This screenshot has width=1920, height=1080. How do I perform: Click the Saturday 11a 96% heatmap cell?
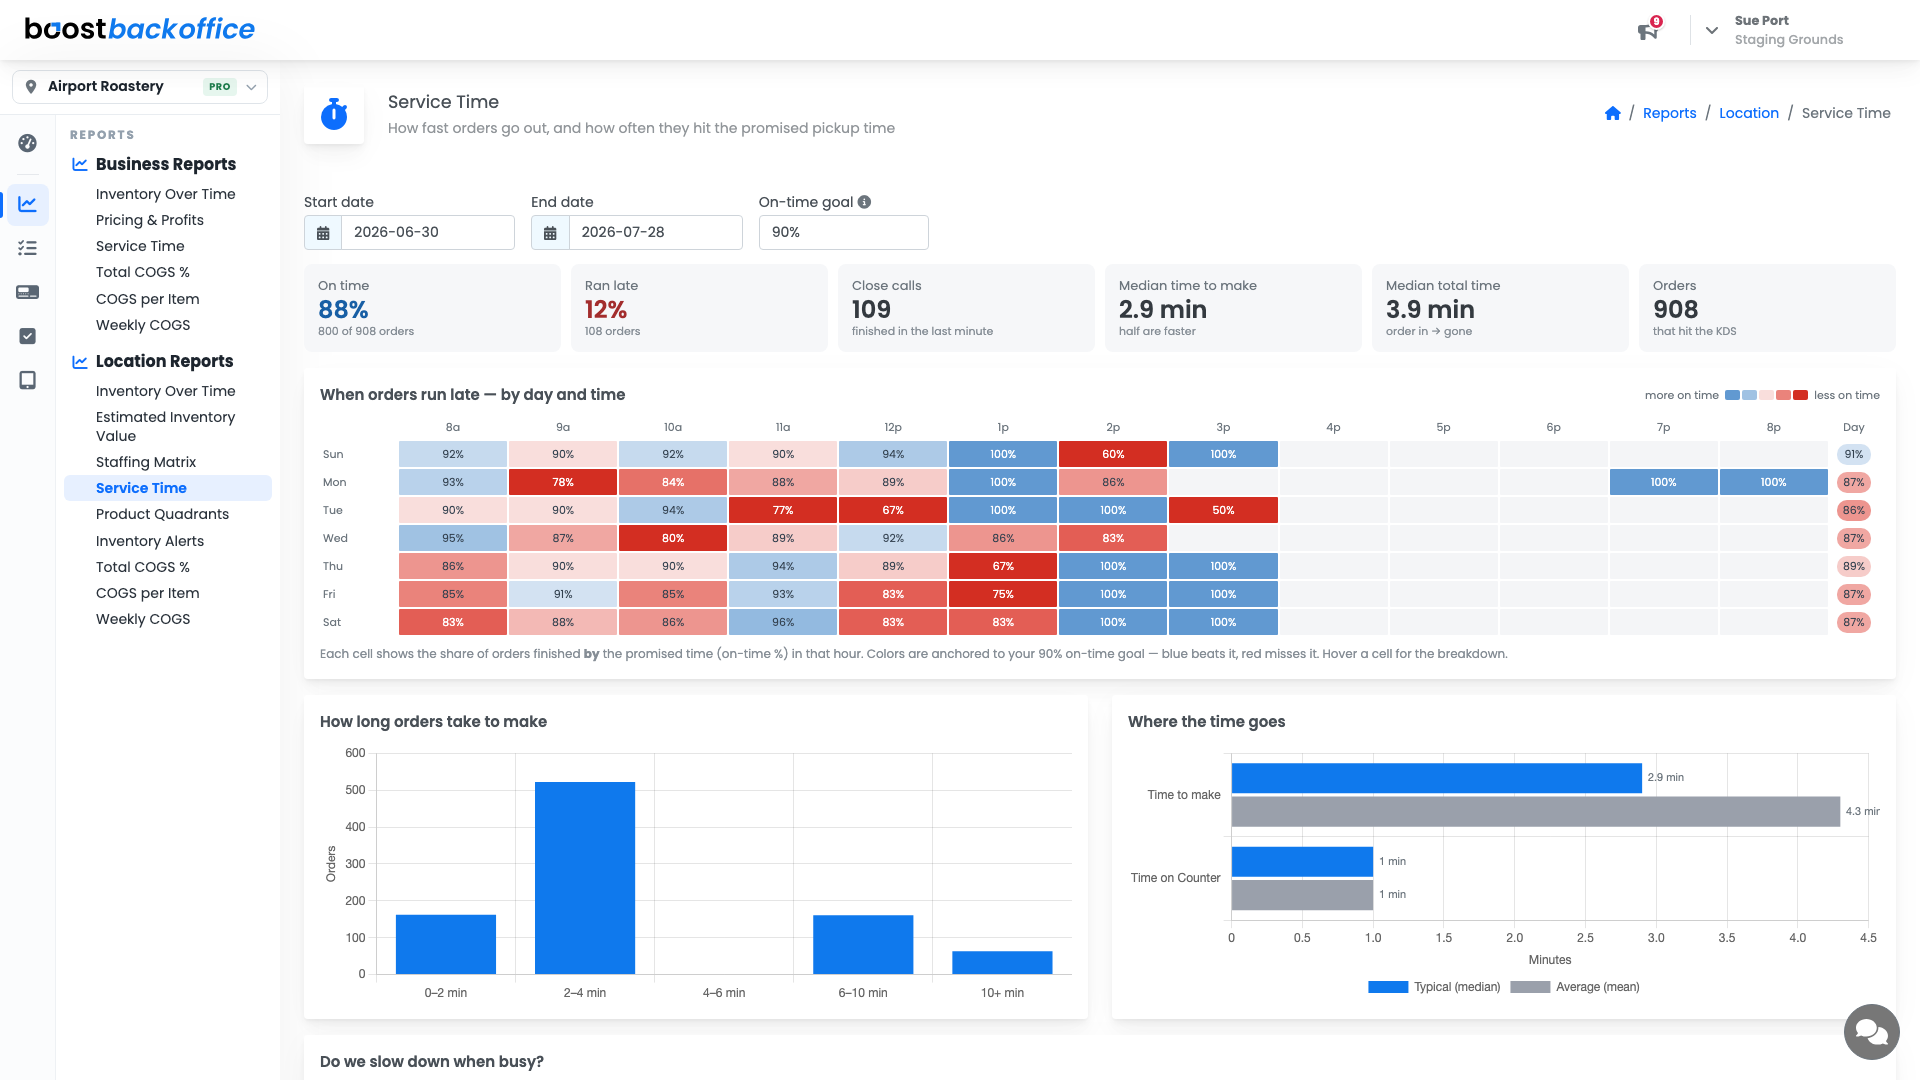point(783,623)
